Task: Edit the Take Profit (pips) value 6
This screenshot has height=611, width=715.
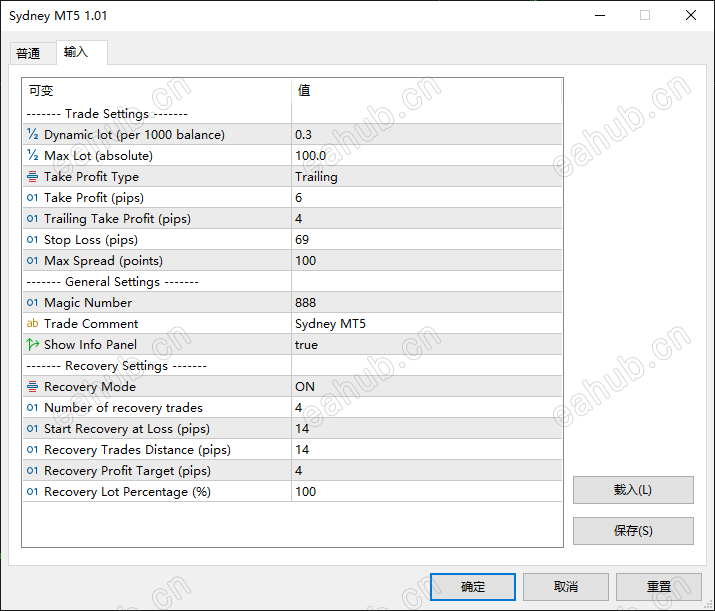Action: (426, 197)
